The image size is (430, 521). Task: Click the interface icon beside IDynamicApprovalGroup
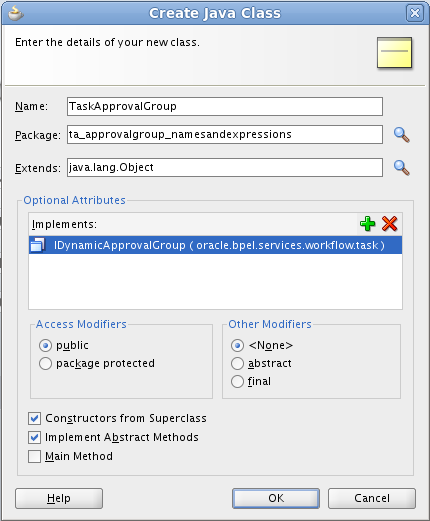(38, 245)
